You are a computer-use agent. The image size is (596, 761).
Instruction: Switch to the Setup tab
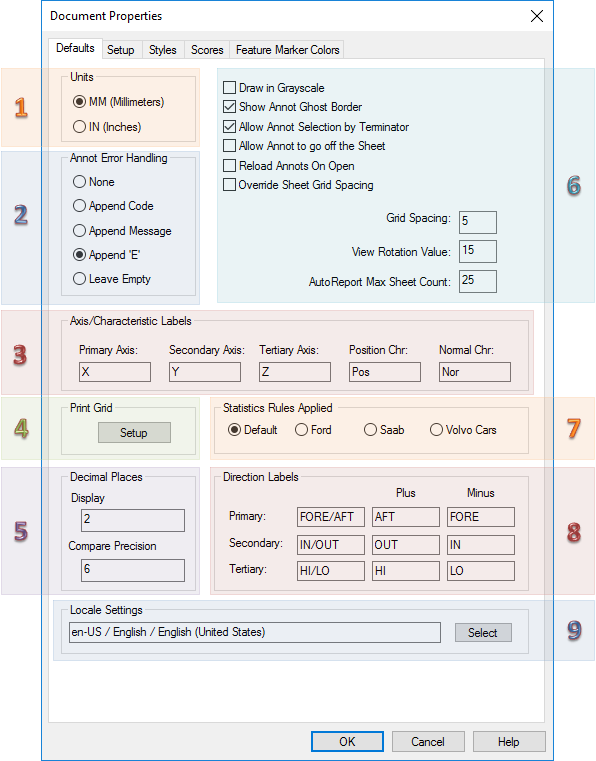point(121,50)
